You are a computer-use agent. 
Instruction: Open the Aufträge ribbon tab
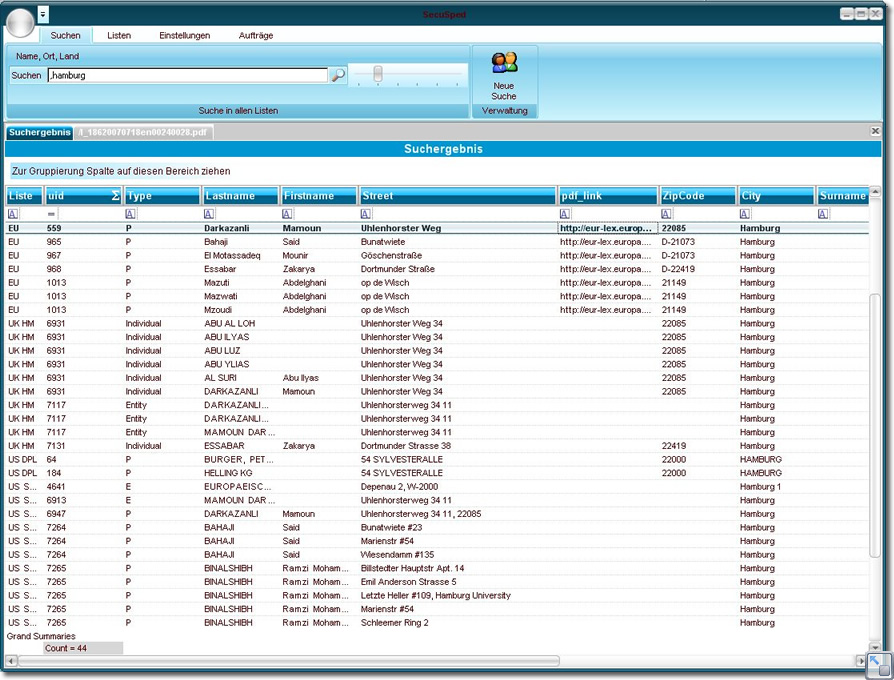tap(256, 35)
